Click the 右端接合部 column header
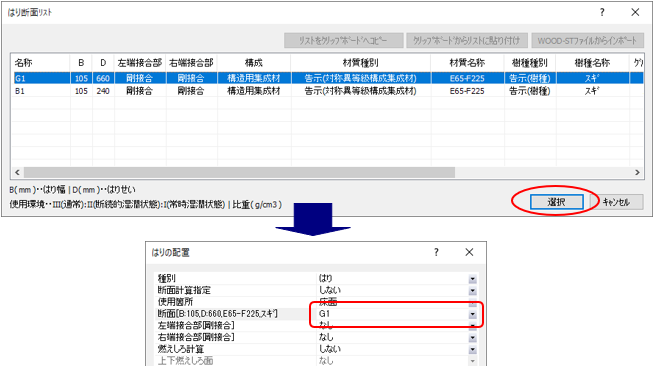 click(x=191, y=63)
